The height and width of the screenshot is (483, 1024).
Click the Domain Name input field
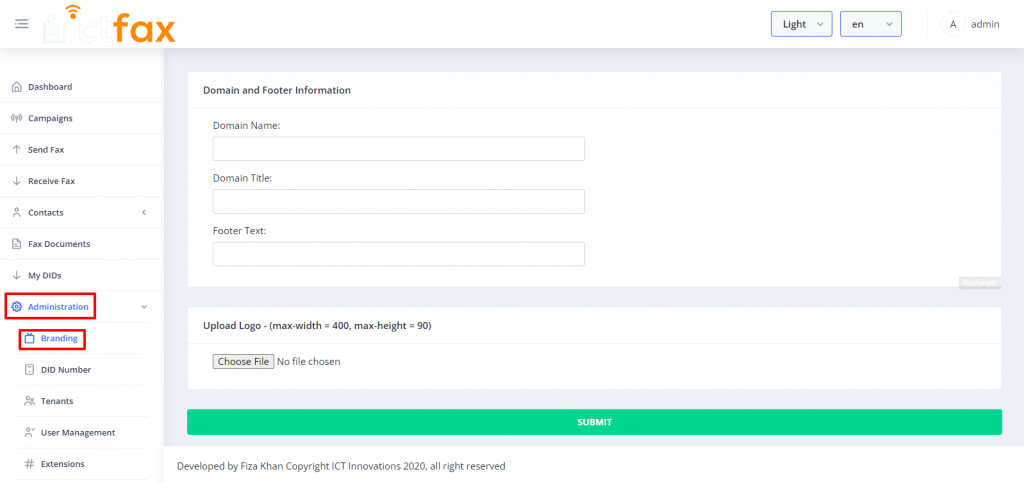tap(398, 149)
